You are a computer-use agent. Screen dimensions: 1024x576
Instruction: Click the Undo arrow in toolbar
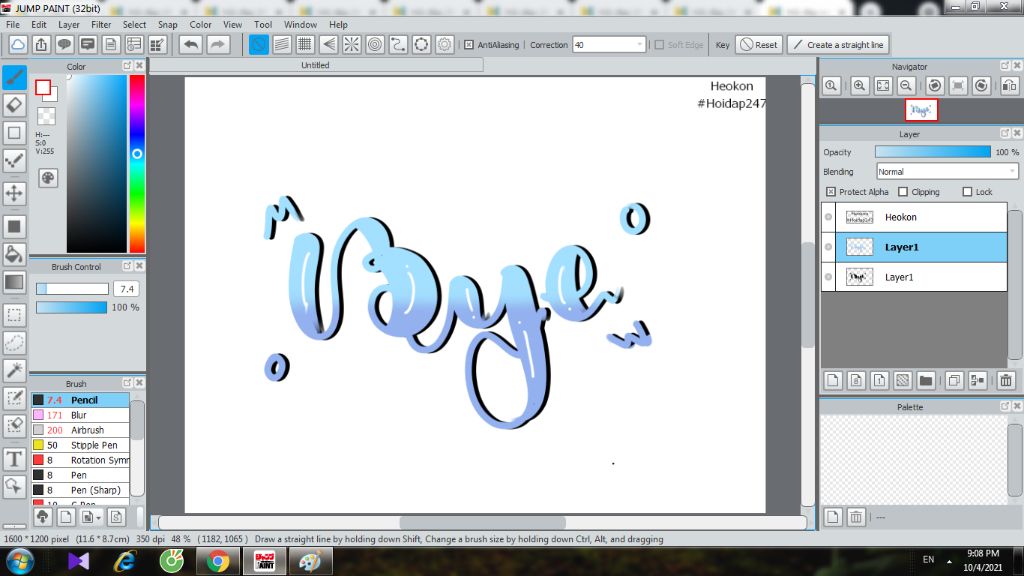click(x=191, y=44)
